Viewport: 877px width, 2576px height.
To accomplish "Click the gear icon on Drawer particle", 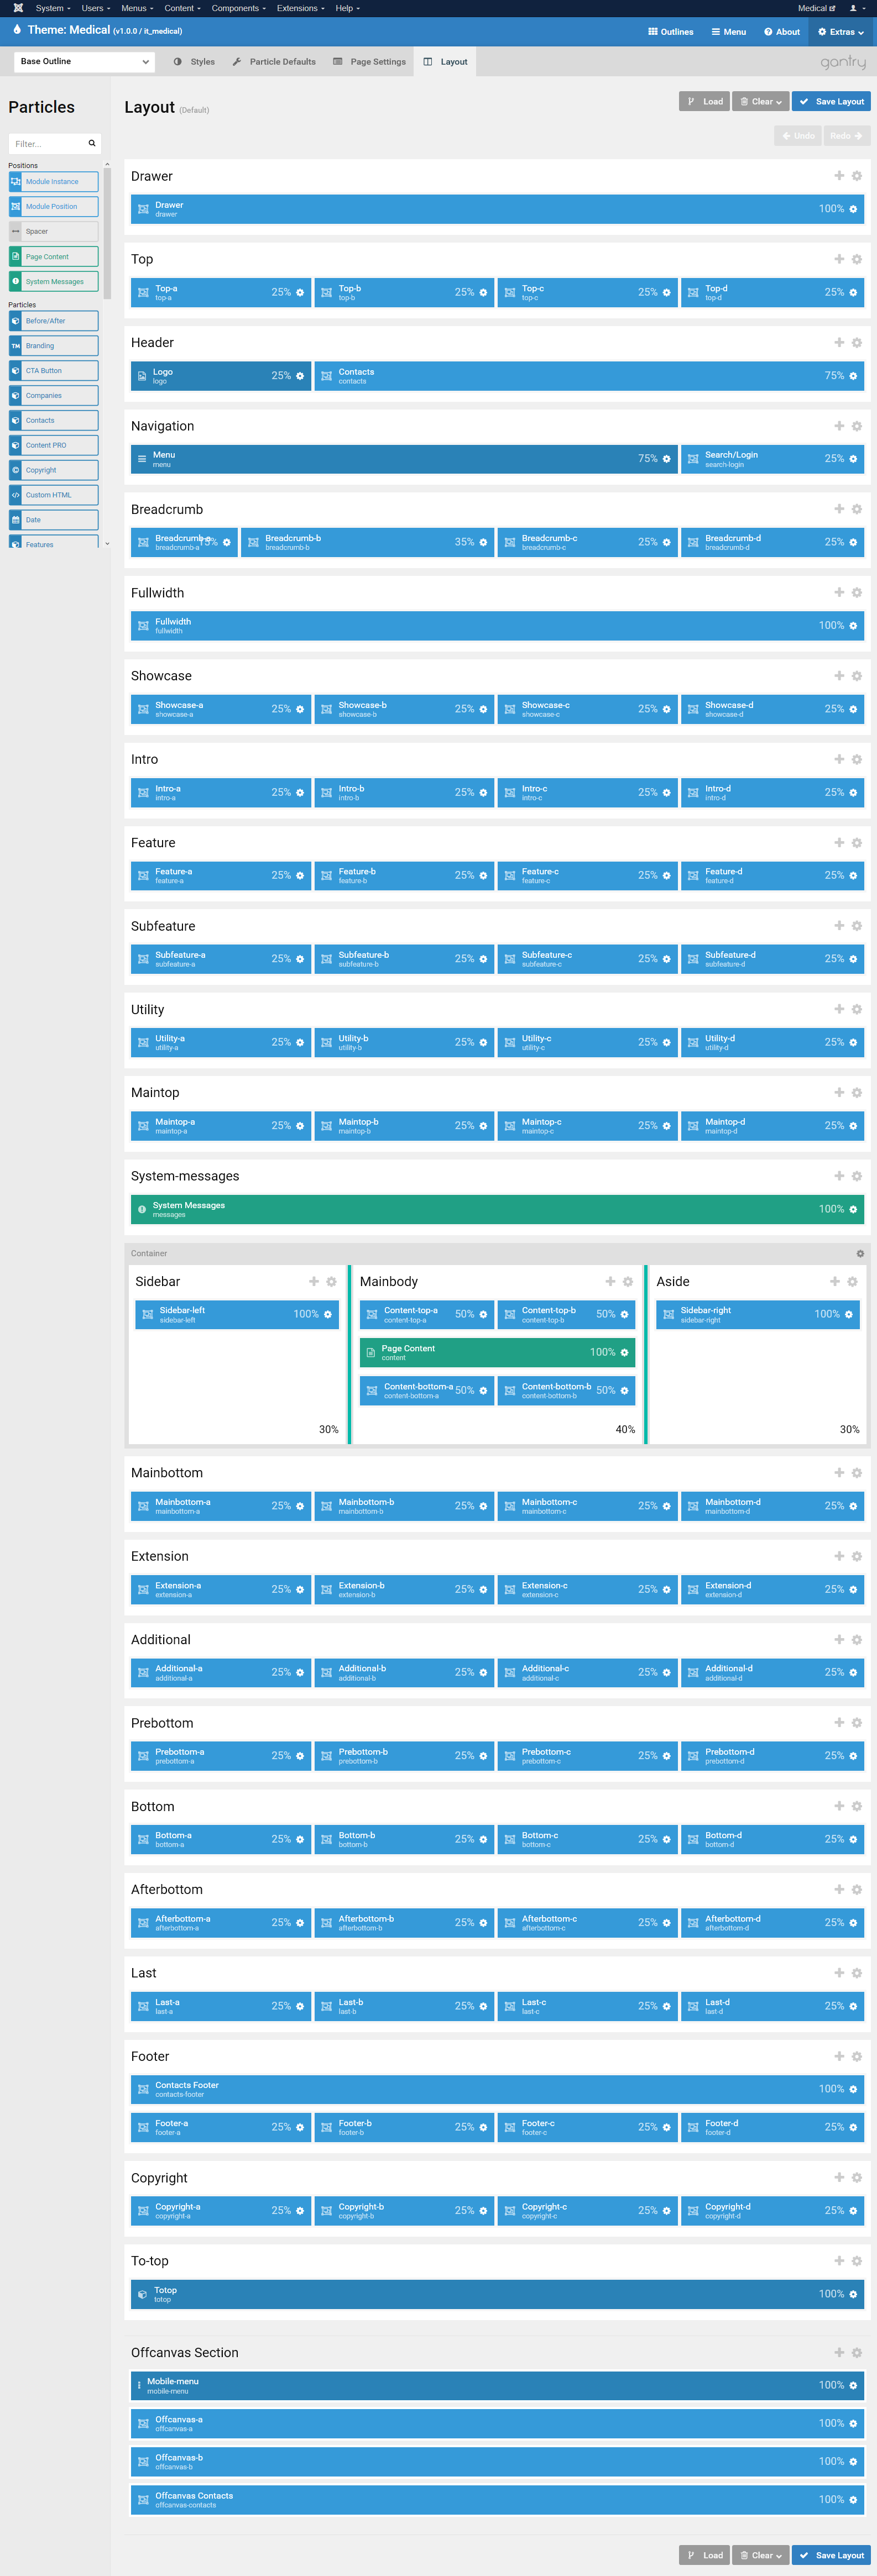I will pyautogui.click(x=853, y=209).
